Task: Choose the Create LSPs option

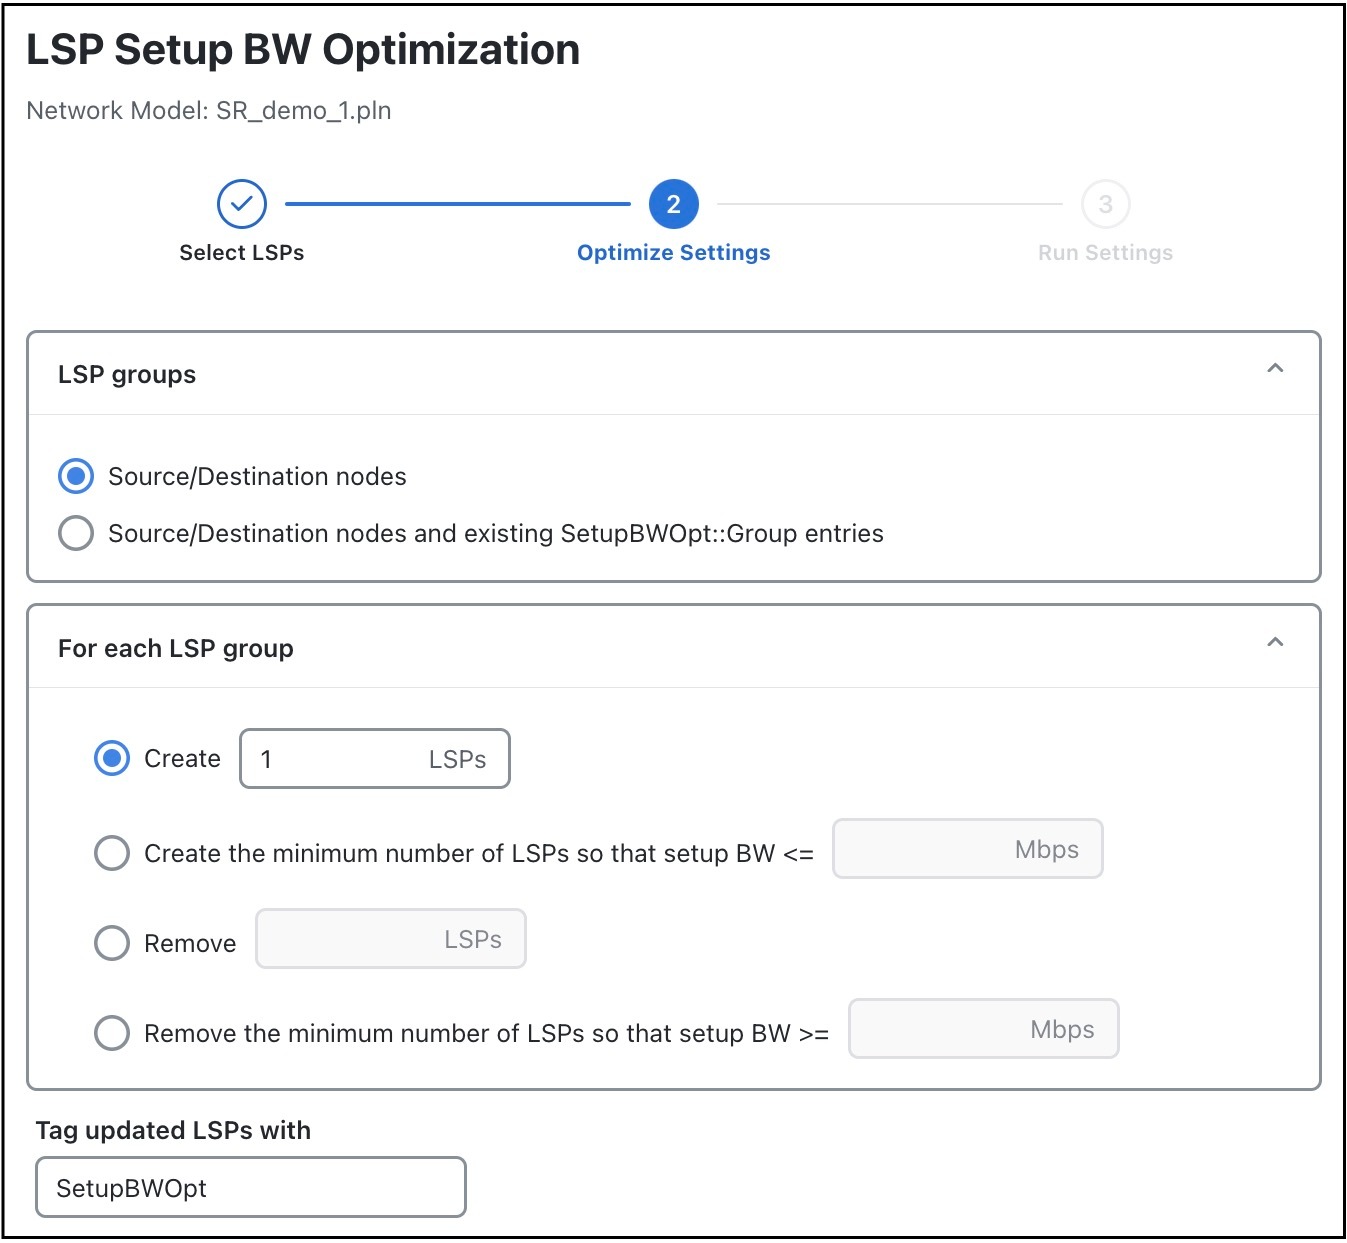Action: [x=111, y=758]
